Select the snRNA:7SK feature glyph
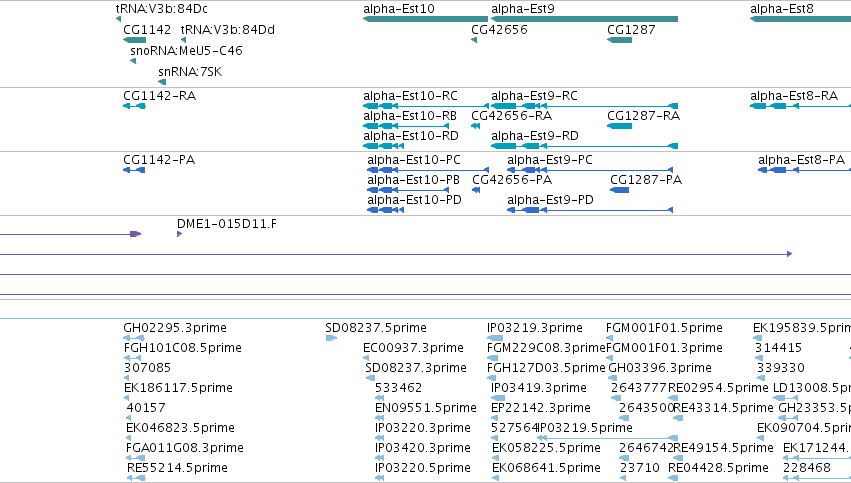 [162, 82]
